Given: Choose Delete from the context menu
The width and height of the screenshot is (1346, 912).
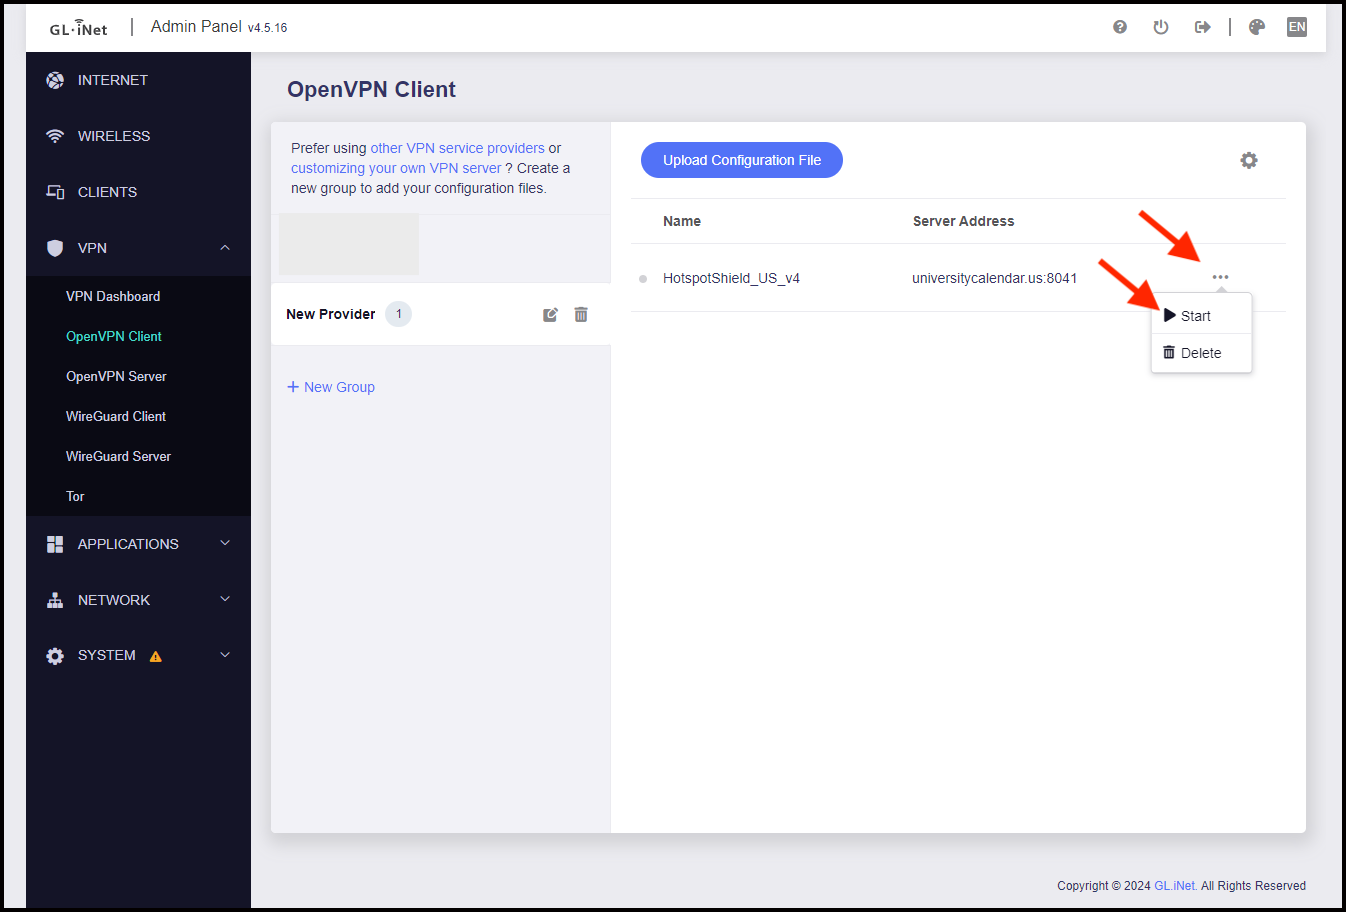Looking at the screenshot, I should 1201,352.
